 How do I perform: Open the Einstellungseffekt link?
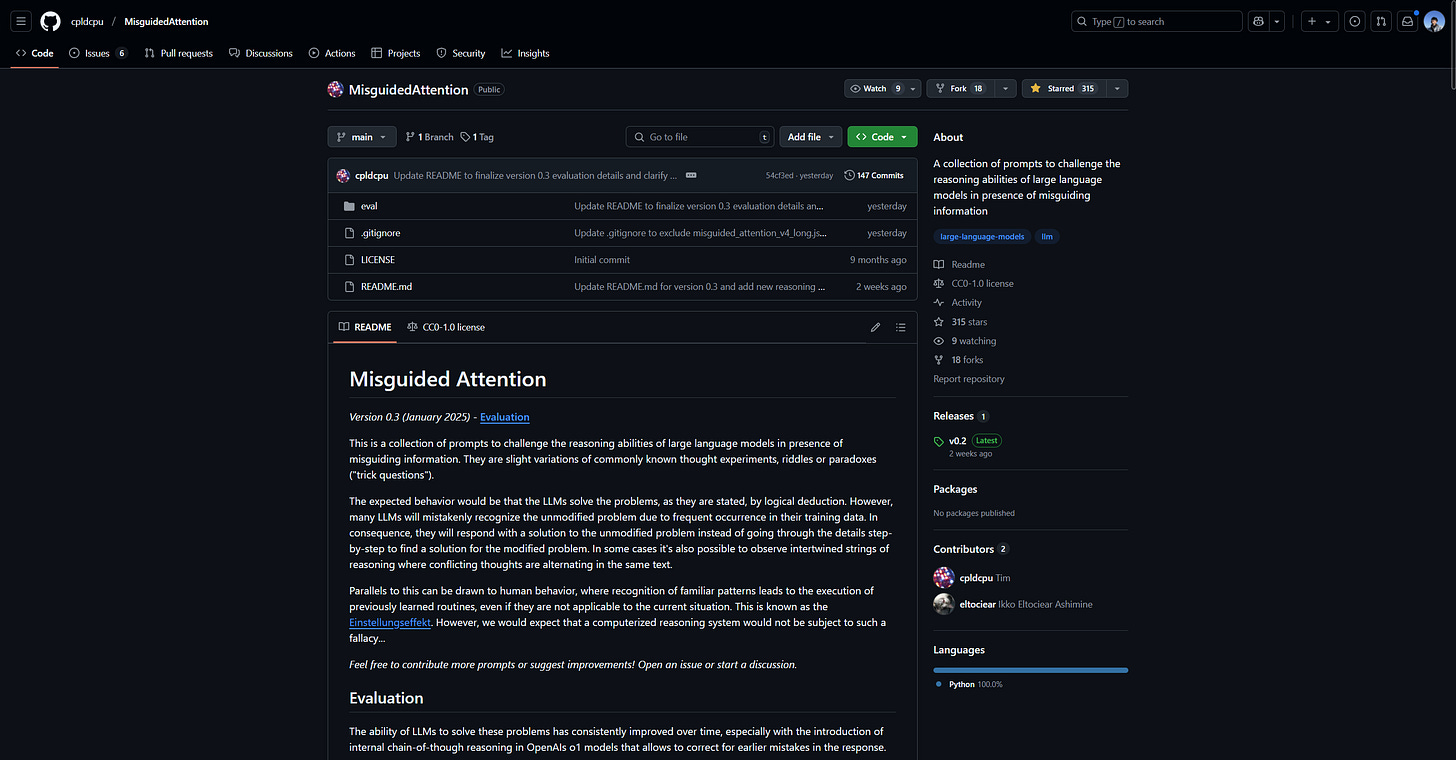(x=390, y=623)
